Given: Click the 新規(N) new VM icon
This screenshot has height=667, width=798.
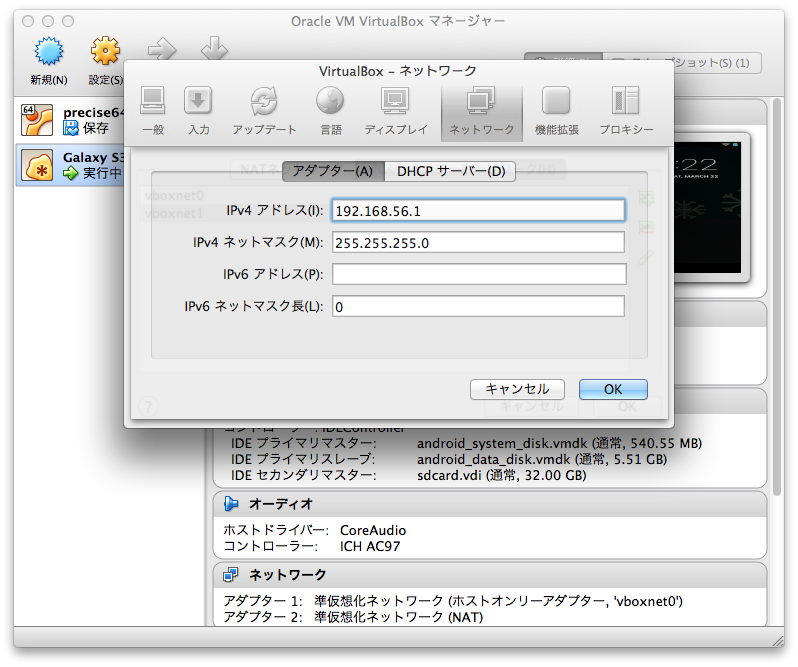Looking at the screenshot, I should point(49,51).
